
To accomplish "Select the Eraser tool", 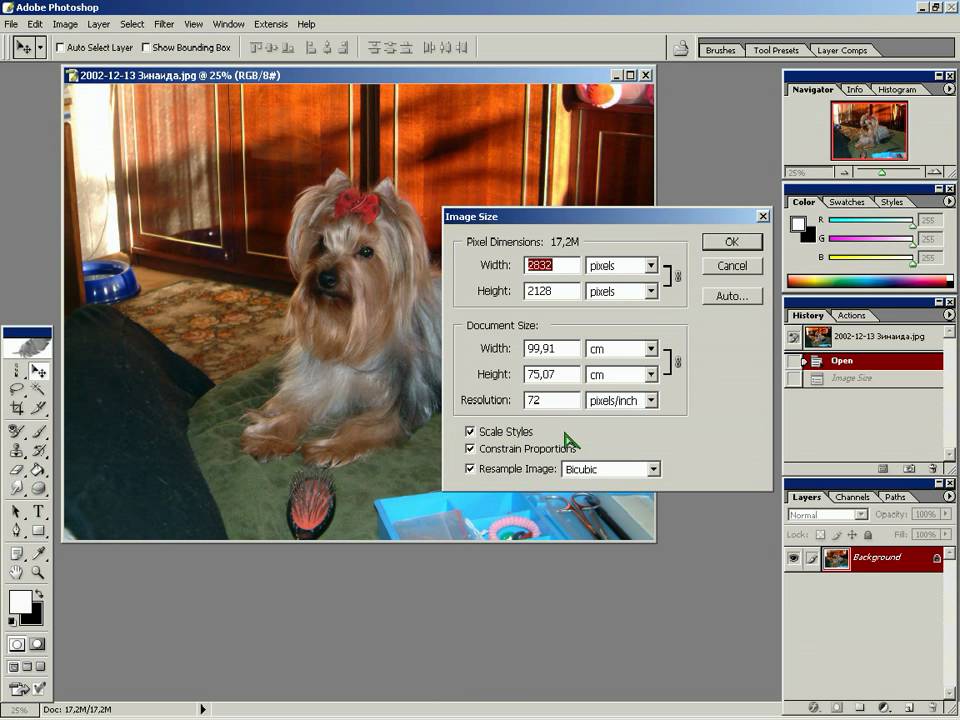I will [x=17, y=470].
